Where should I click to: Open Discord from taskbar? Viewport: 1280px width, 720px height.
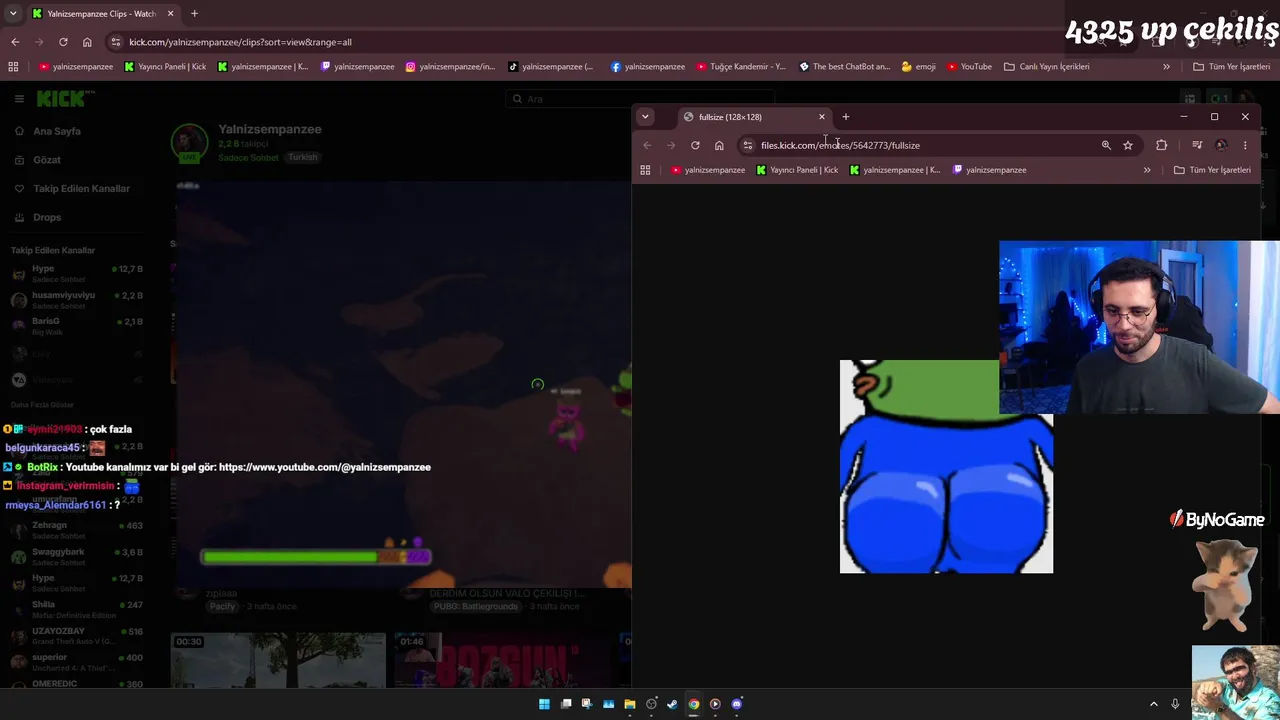click(x=737, y=704)
